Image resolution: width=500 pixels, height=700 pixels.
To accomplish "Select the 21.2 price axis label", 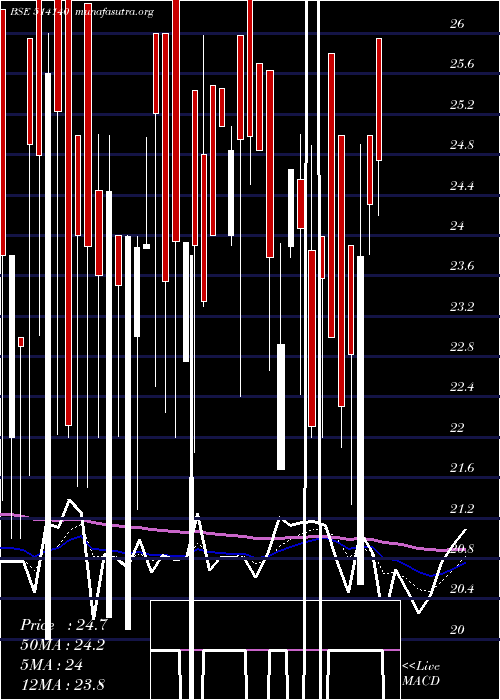I will click(x=462, y=508).
